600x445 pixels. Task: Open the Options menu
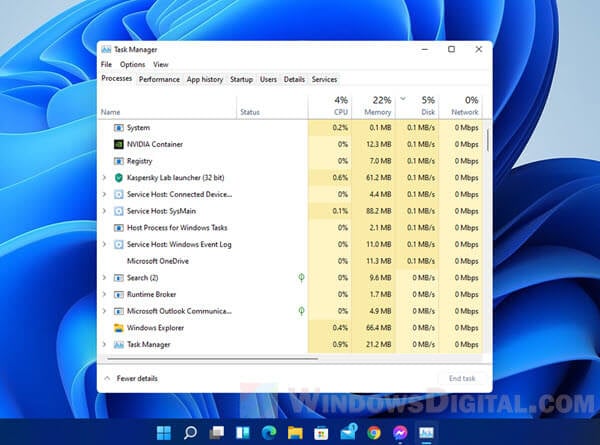132,64
